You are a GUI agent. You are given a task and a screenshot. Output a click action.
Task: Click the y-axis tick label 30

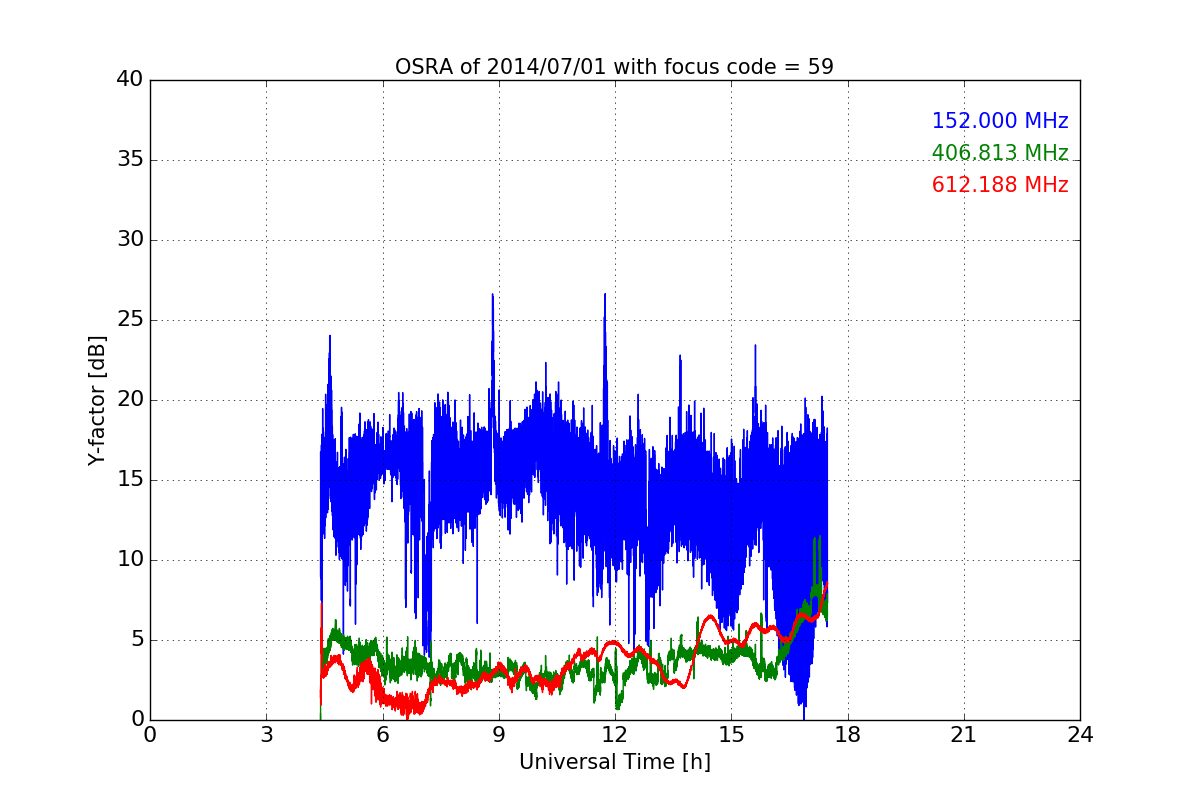click(131, 240)
